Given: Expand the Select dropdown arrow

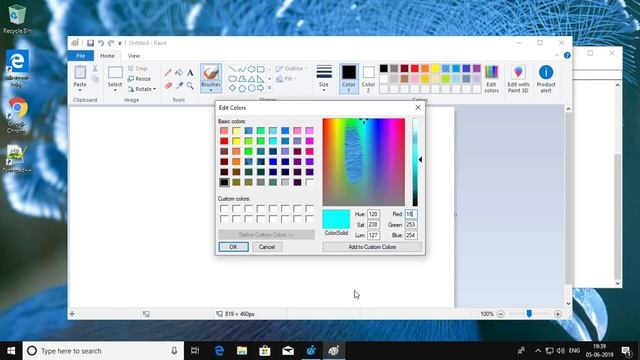Looking at the screenshot, I should (115, 90).
